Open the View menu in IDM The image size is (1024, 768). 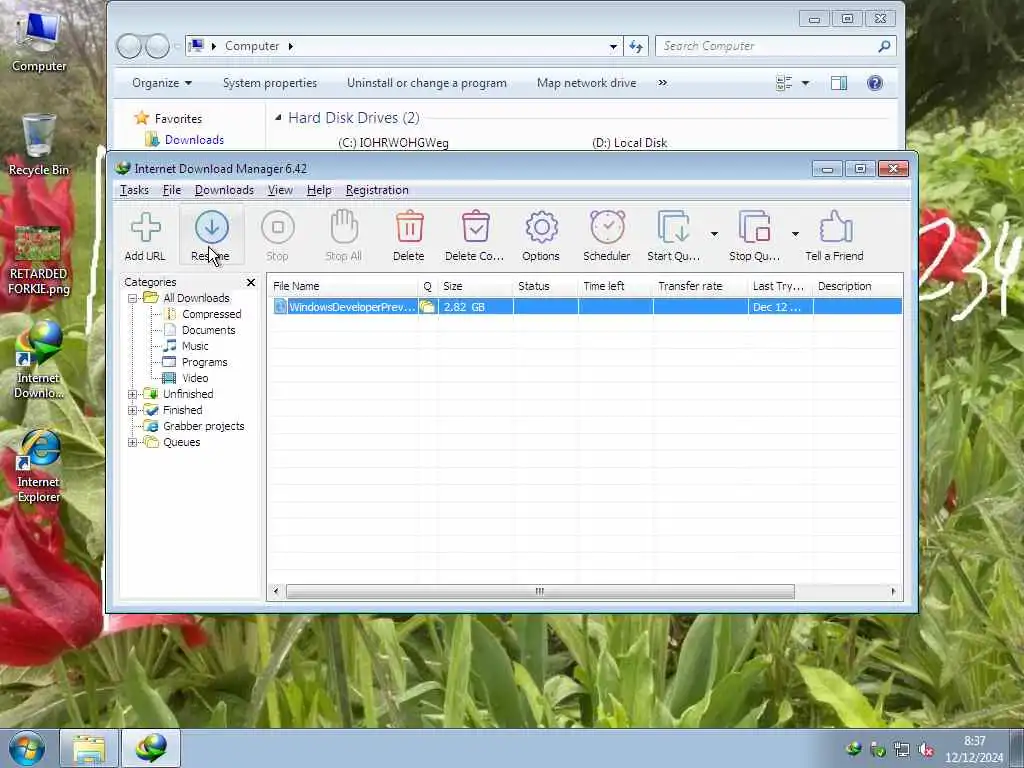pos(280,190)
